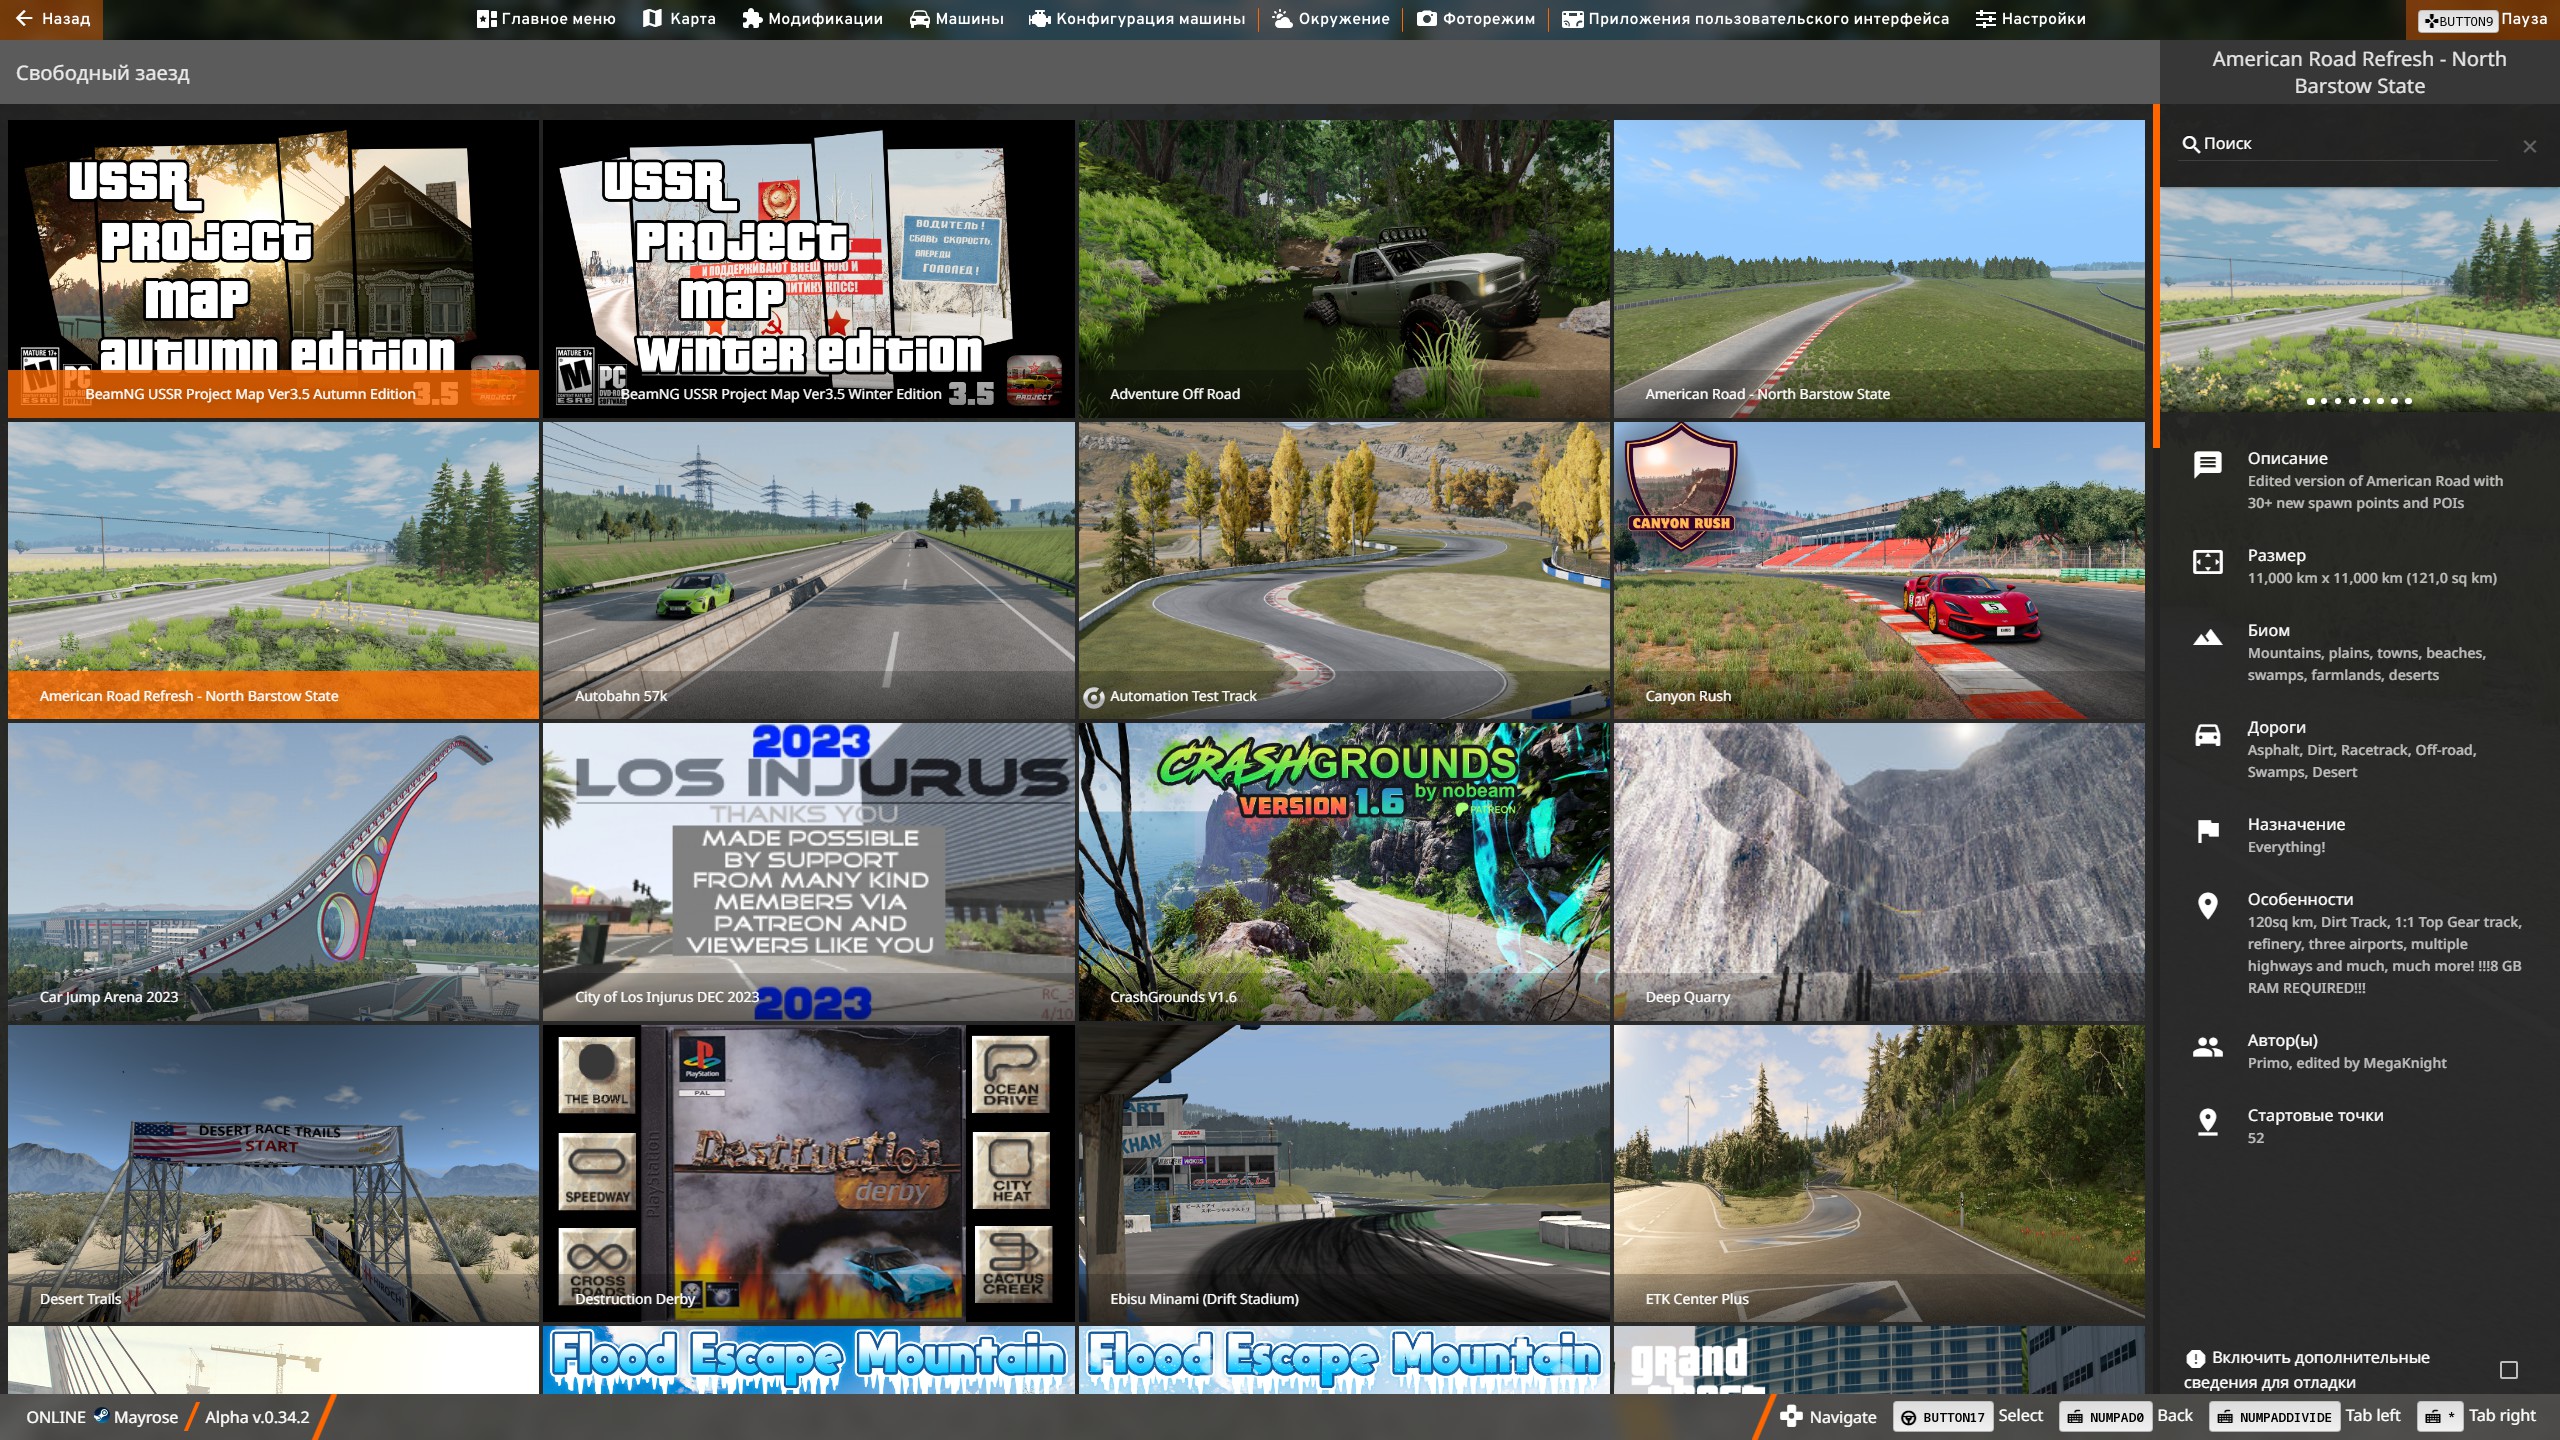2560x1440 pixels.
Task: Click the Стартовые точки pin icon
Action: click(2208, 1122)
